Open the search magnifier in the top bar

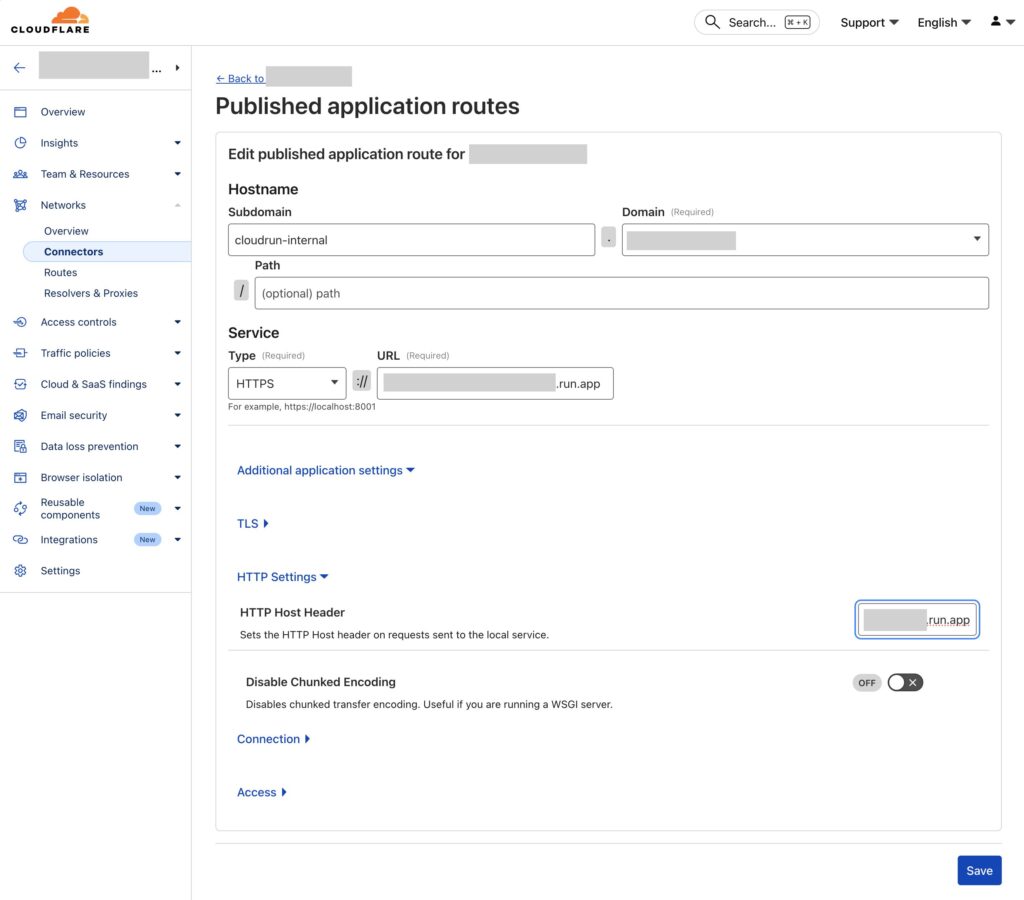click(x=712, y=21)
